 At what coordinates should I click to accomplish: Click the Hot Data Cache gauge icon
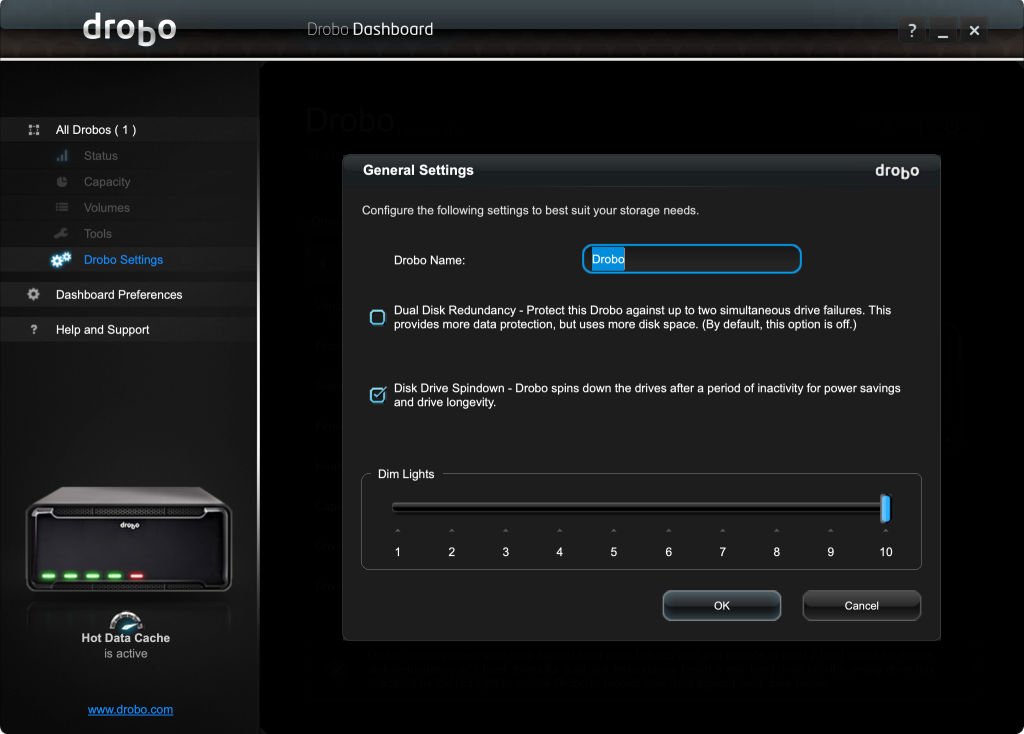126,620
